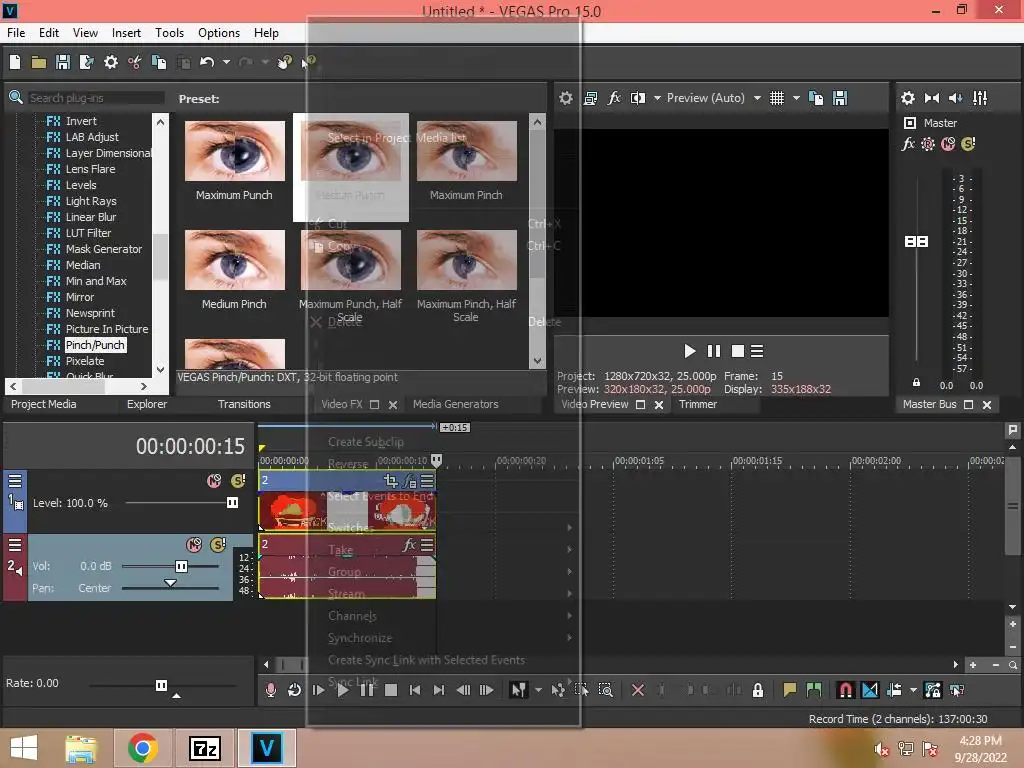Open Event Pan/Crop on video event
Screen dimensions: 1024x768
(391, 481)
